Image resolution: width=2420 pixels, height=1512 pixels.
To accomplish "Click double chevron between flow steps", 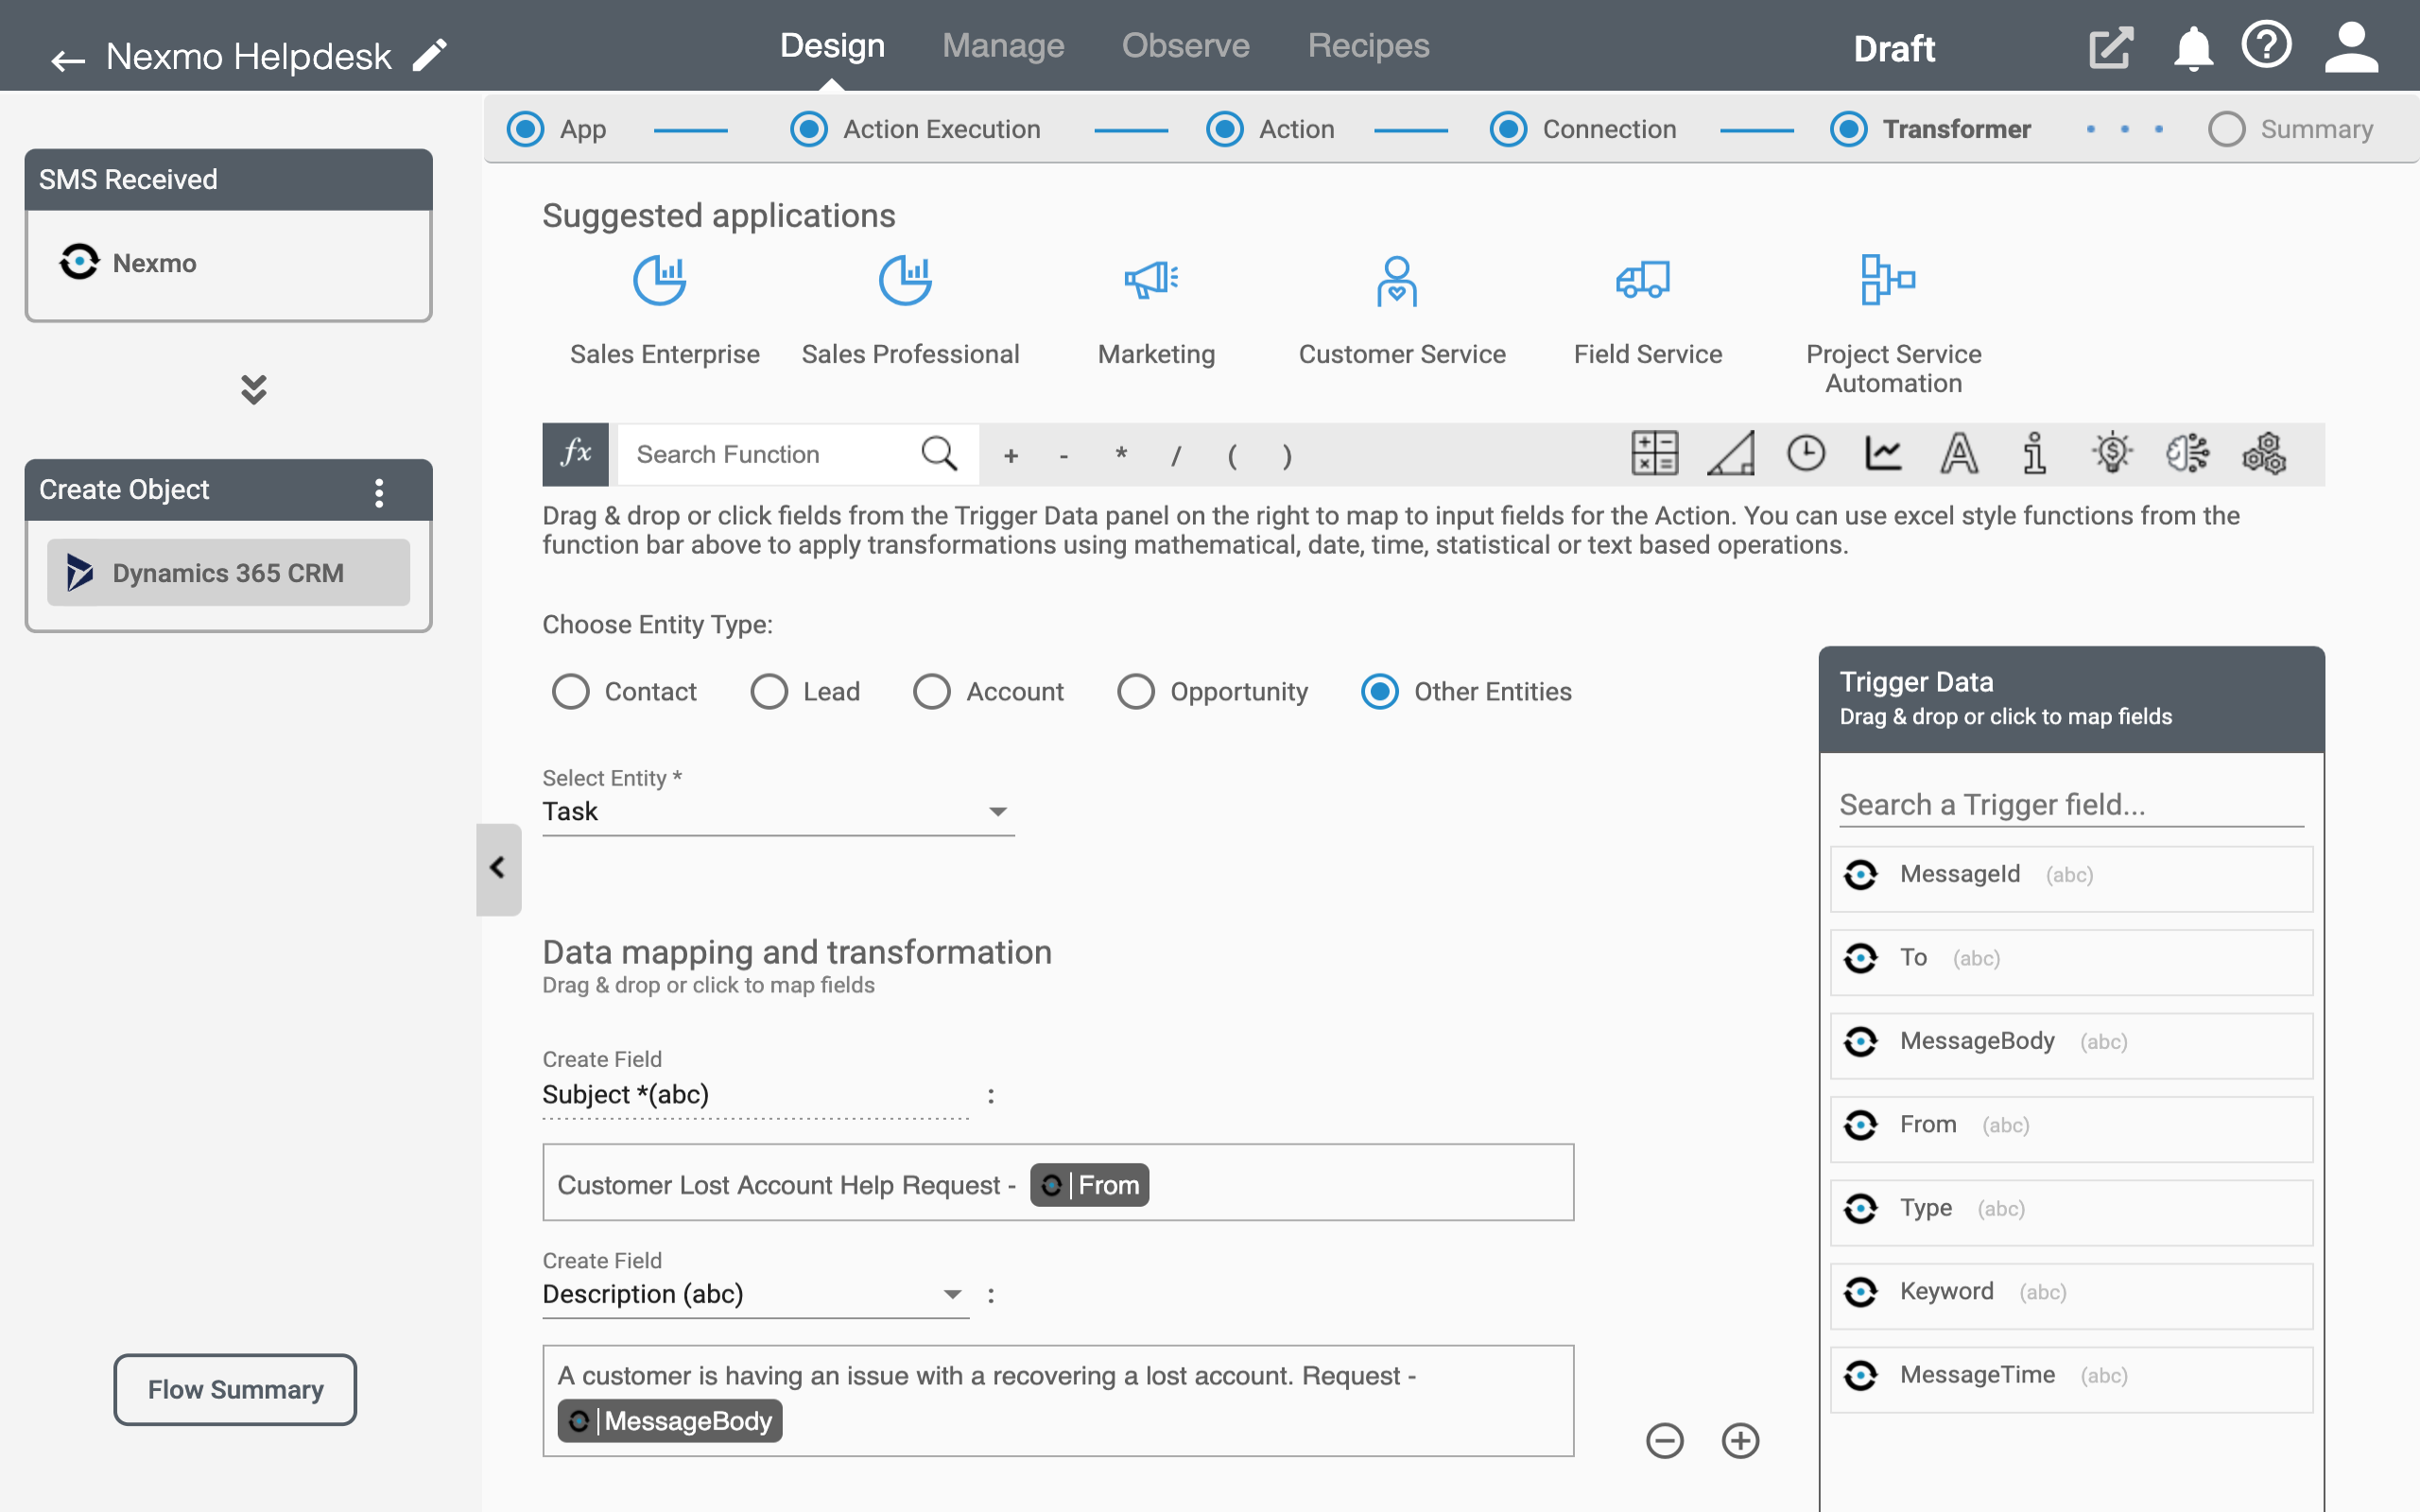I will click(x=254, y=389).
